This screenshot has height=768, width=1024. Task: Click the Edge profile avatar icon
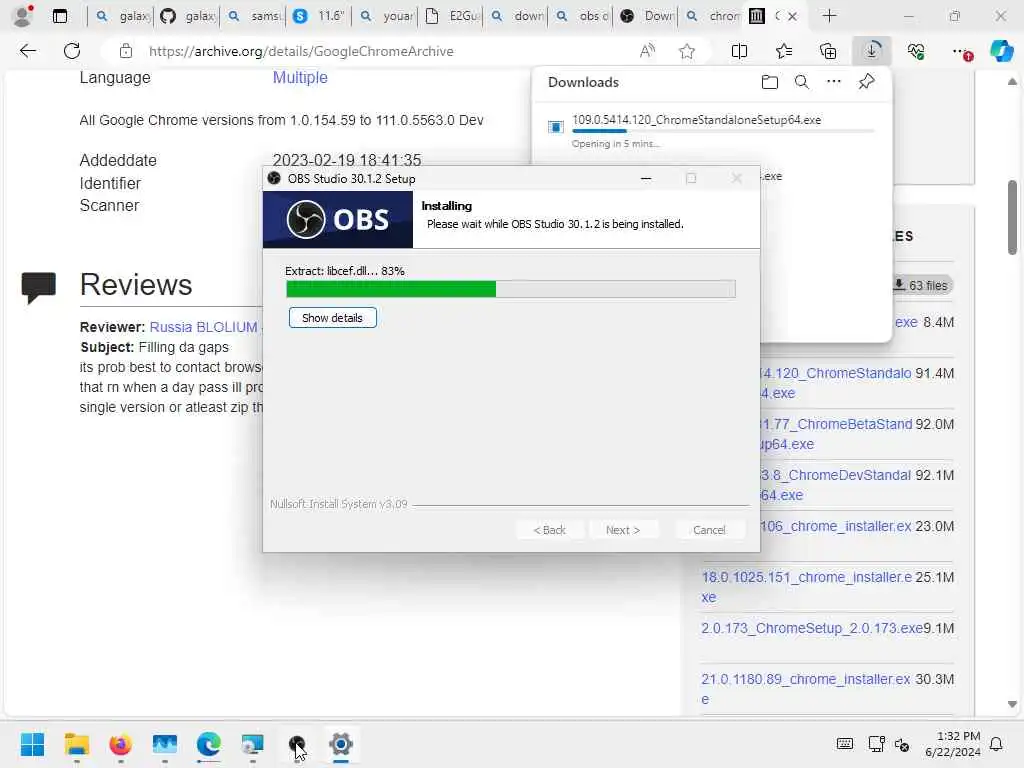tap(23, 16)
